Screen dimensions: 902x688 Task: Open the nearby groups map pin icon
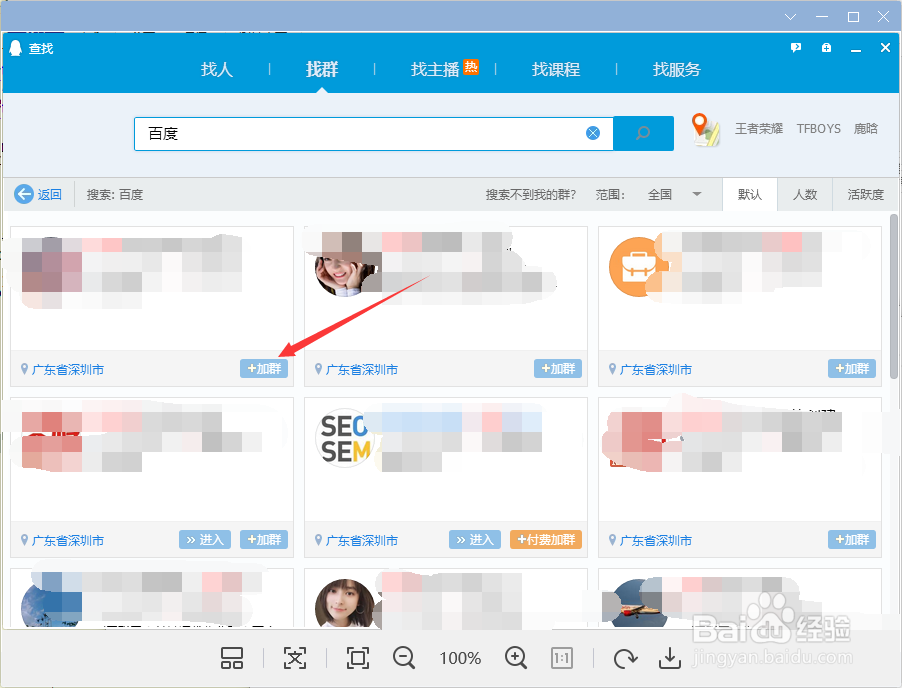(x=705, y=129)
